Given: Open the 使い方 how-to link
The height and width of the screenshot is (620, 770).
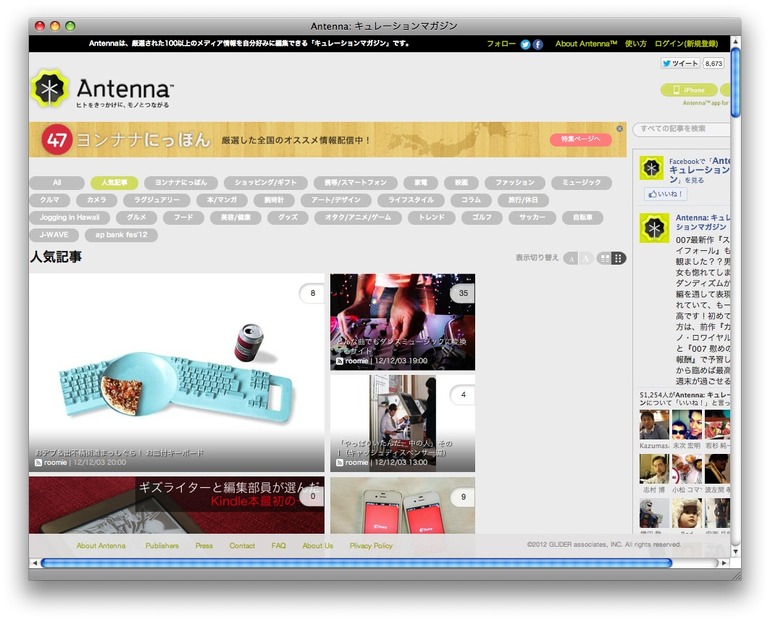Looking at the screenshot, I should click(x=635, y=44).
